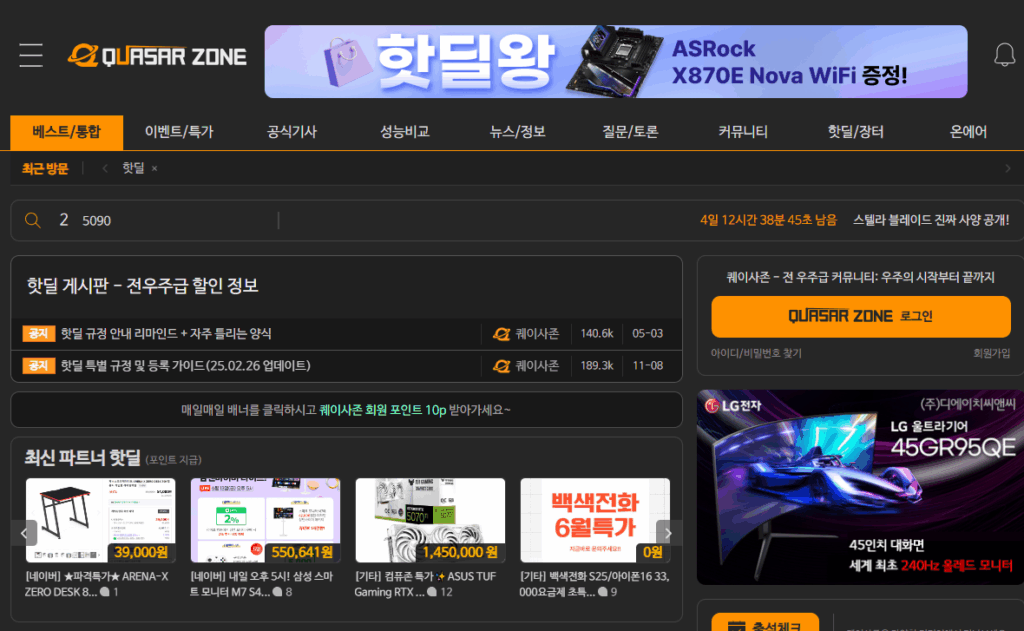The width and height of the screenshot is (1024, 631).
Task: Click the 핫딜왕 ASRock banner
Action: coord(616,61)
